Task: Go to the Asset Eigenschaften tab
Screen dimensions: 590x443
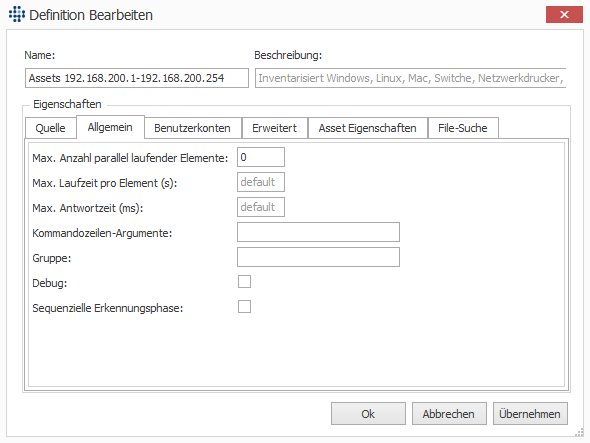Action: pyautogui.click(x=368, y=128)
